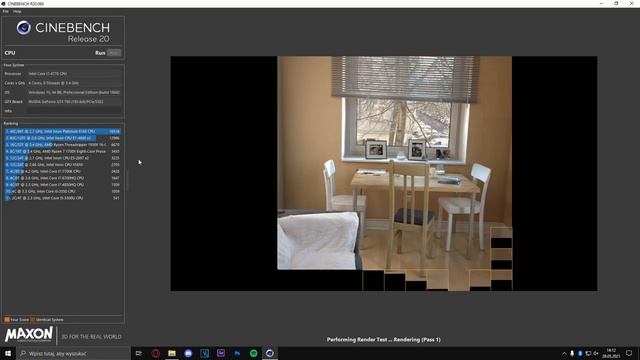Select rank 3 Ryzen Threadripper 1950X entry
The width and height of the screenshot is (640, 360).
(x=62, y=144)
